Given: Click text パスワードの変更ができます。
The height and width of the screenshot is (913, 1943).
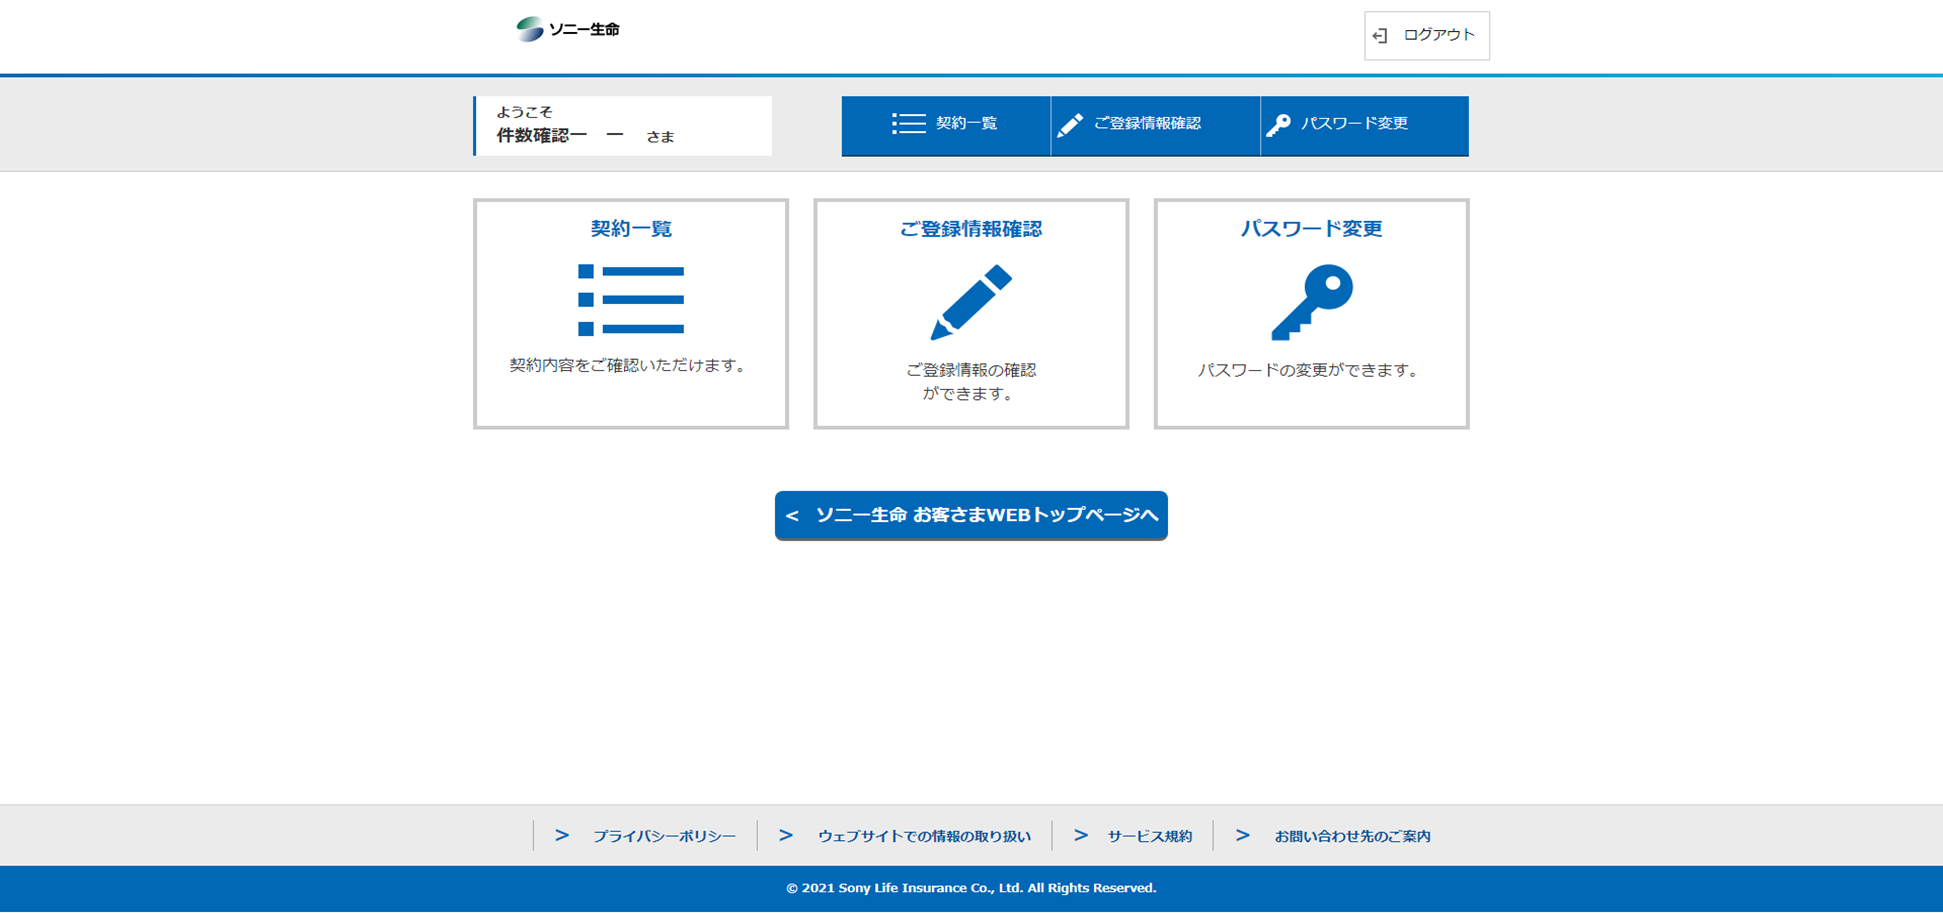Looking at the screenshot, I should (1310, 370).
